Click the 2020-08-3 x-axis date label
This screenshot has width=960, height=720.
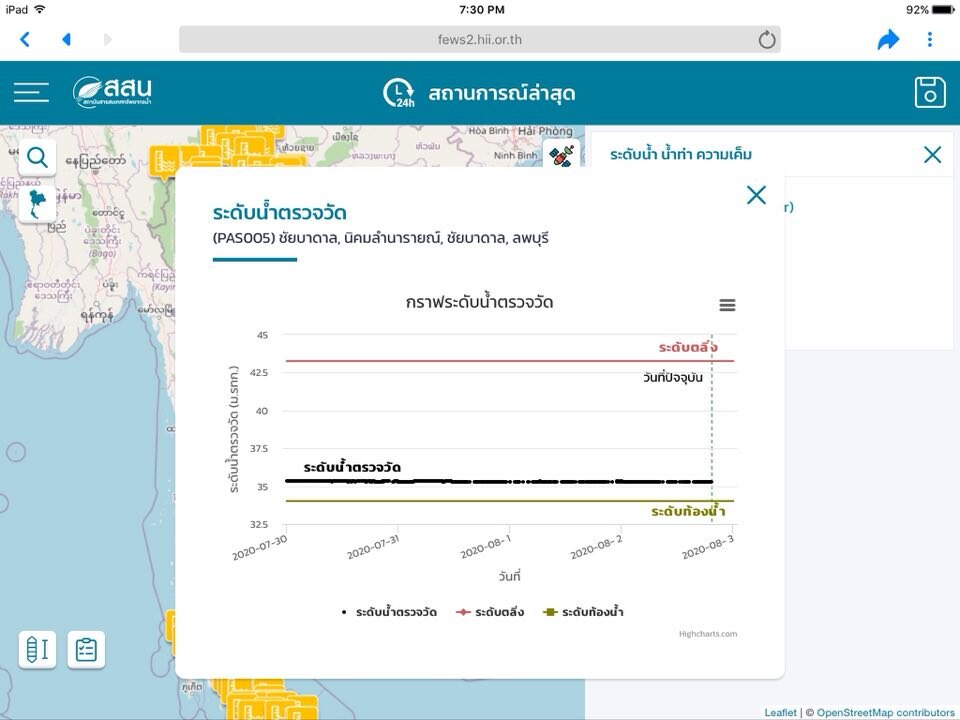click(x=708, y=547)
